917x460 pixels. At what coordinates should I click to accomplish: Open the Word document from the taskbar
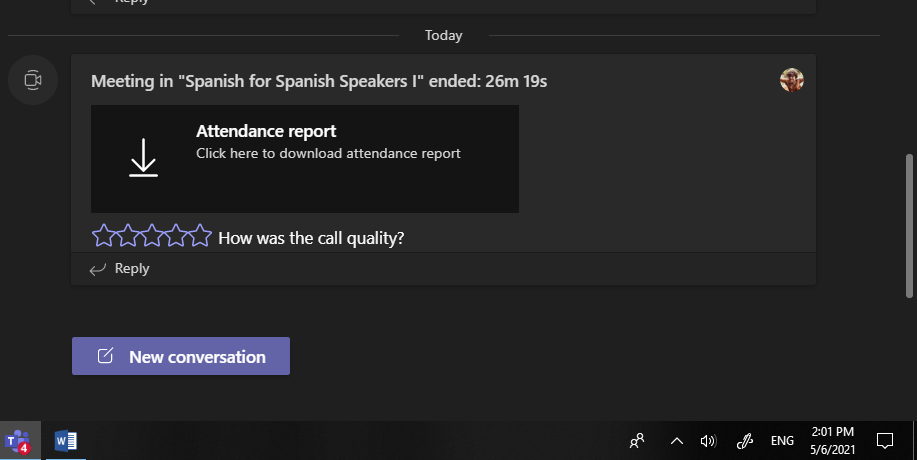point(66,440)
